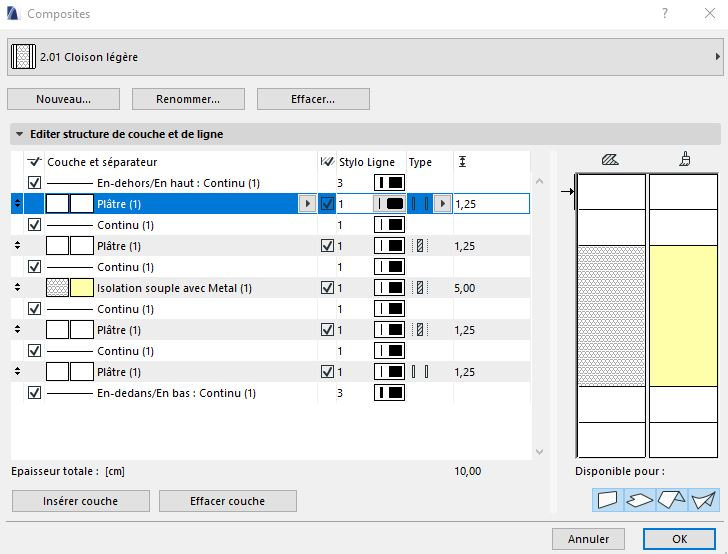Click the total thickness value 10,00
This screenshot has width=728, height=554.
click(x=468, y=471)
